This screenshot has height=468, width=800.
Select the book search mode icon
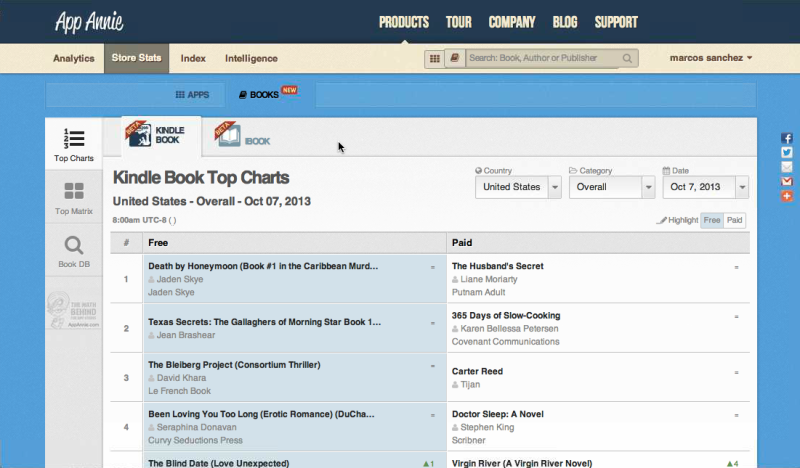pos(455,58)
